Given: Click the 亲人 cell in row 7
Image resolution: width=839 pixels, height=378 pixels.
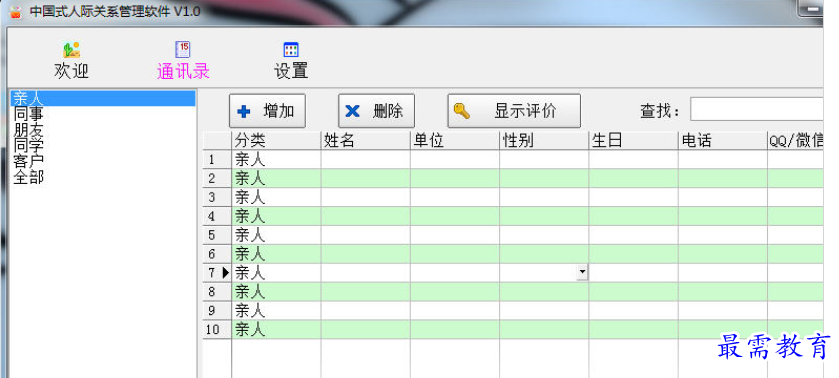Looking at the screenshot, I should [x=276, y=273].
